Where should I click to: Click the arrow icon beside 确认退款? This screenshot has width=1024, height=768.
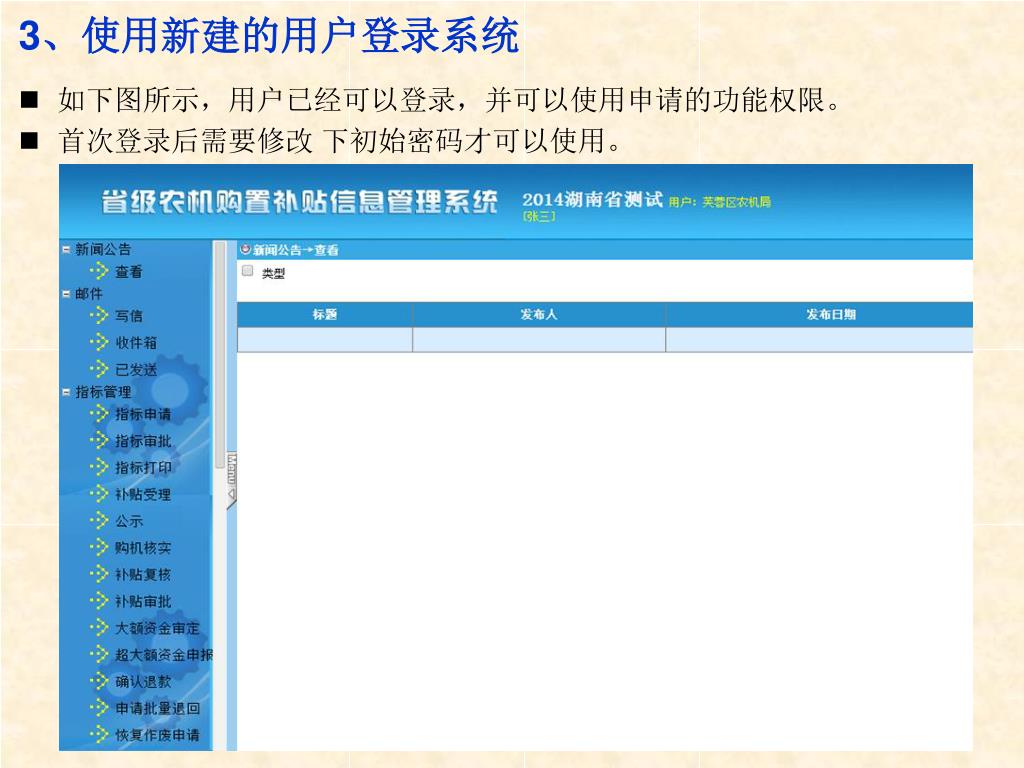click(x=99, y=681)
